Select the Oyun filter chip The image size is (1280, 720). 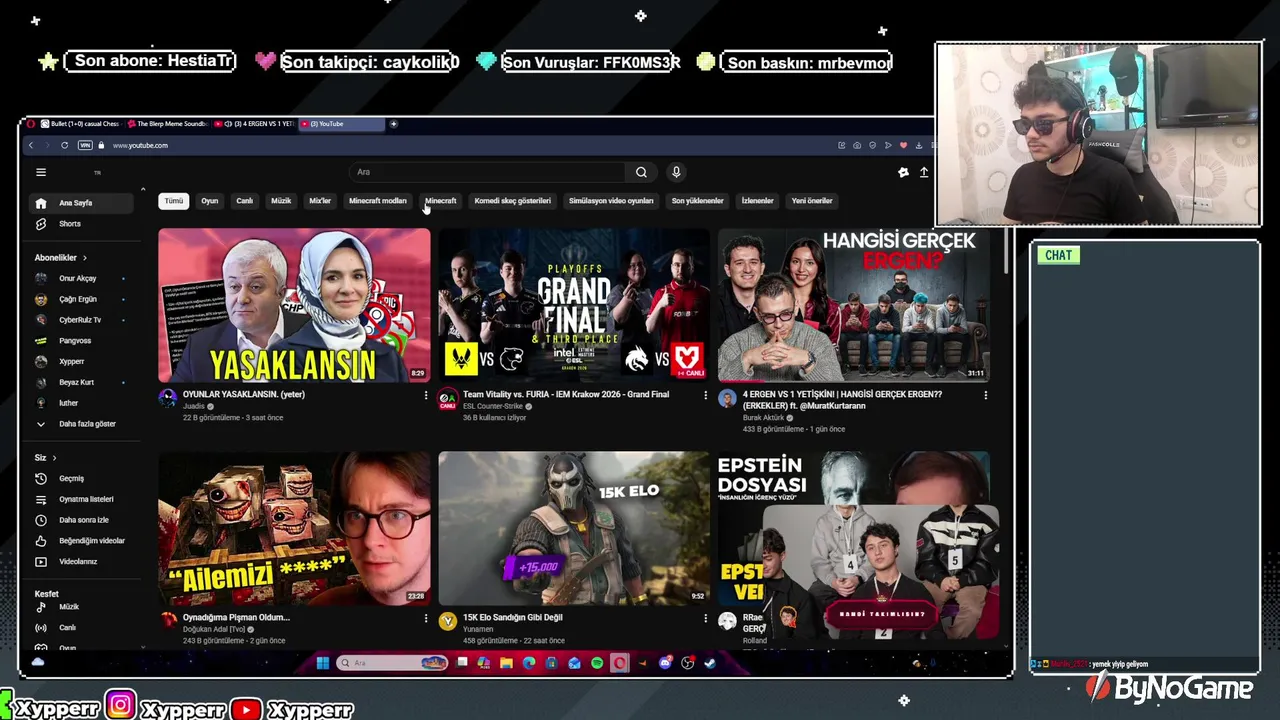(210, 201)
